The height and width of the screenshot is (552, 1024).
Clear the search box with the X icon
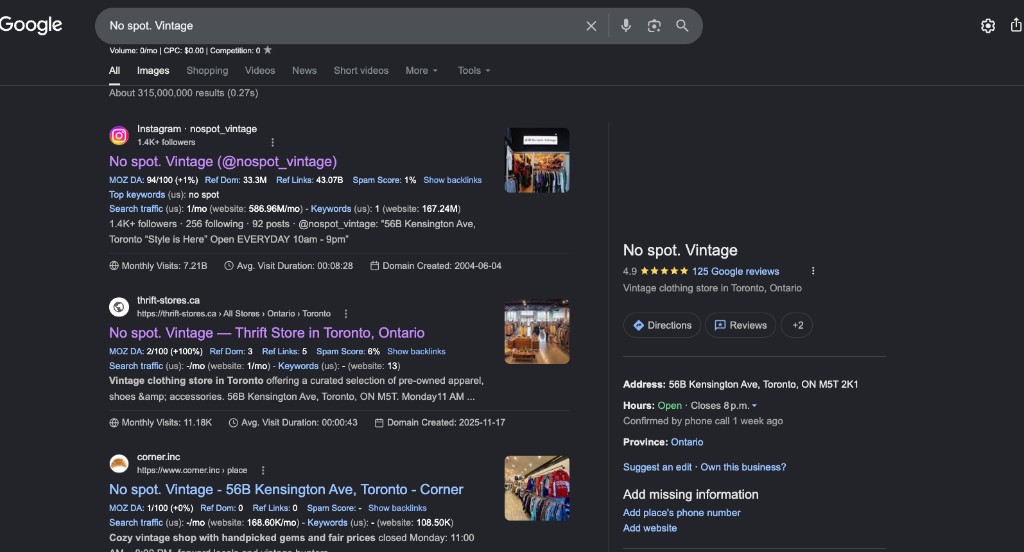(x=591, y=26)
